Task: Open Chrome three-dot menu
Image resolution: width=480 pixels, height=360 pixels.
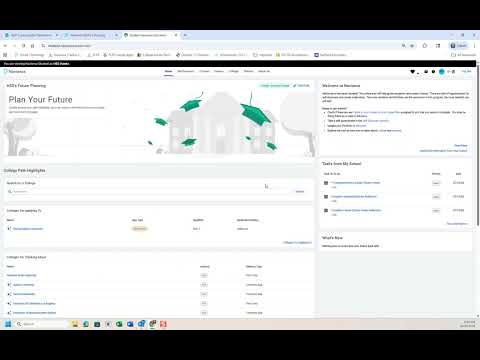Action: click(474, 46)
